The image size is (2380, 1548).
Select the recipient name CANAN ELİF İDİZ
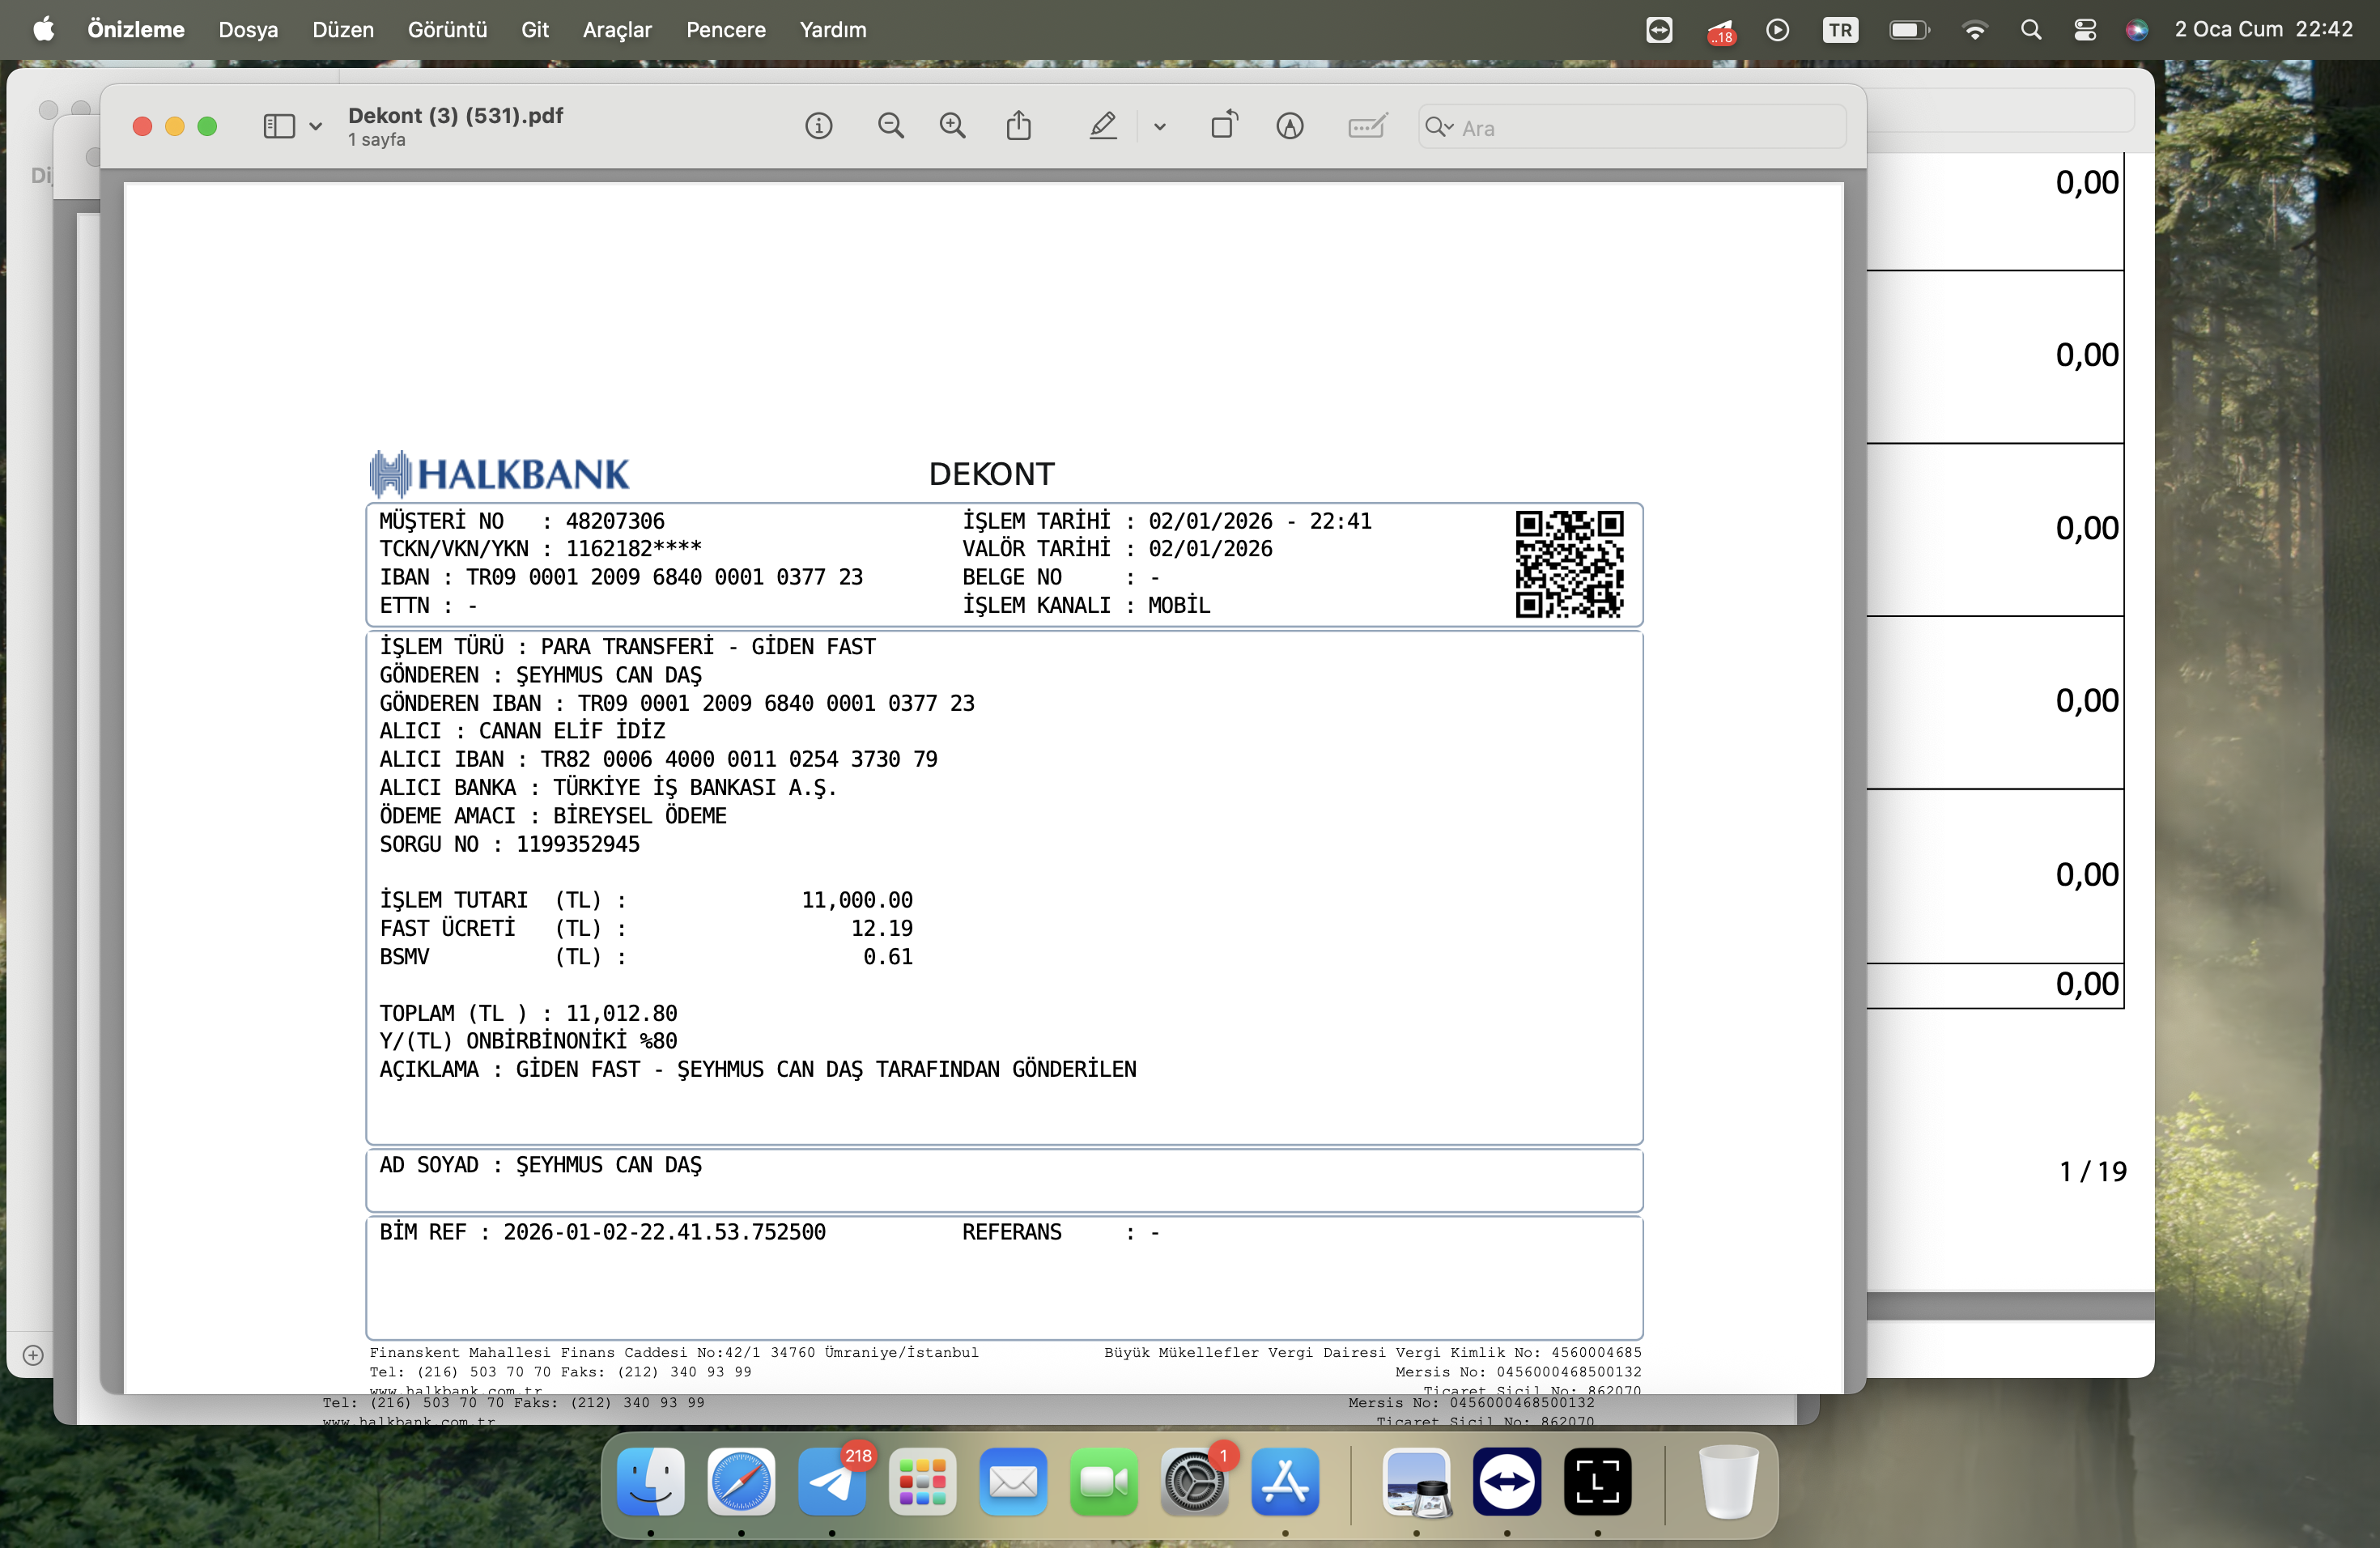[x=572, y=731]
